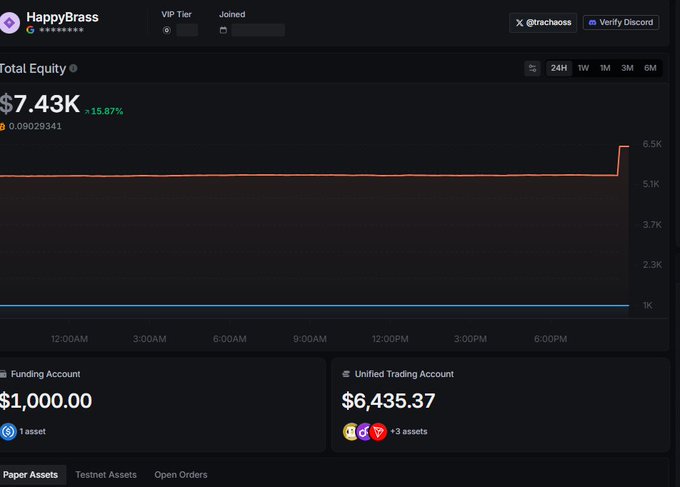
Task: Open the chart filter settings icon
Action: click(x=532, y=68)
